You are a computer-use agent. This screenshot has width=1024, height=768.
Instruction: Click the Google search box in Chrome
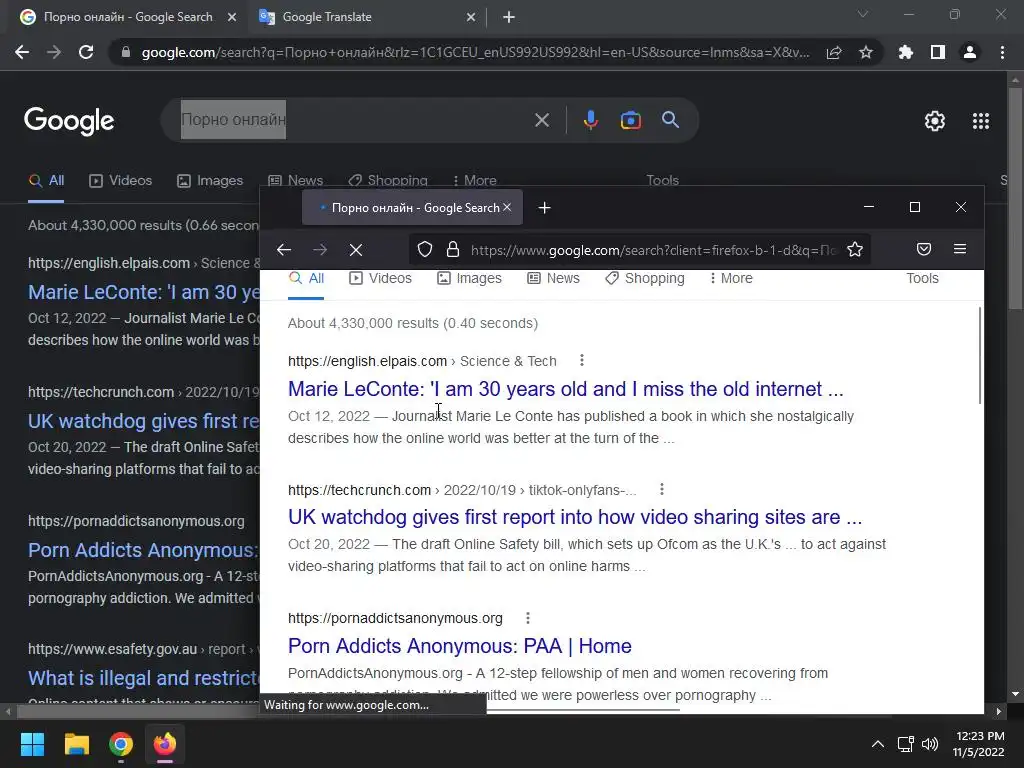click(353, 120)
